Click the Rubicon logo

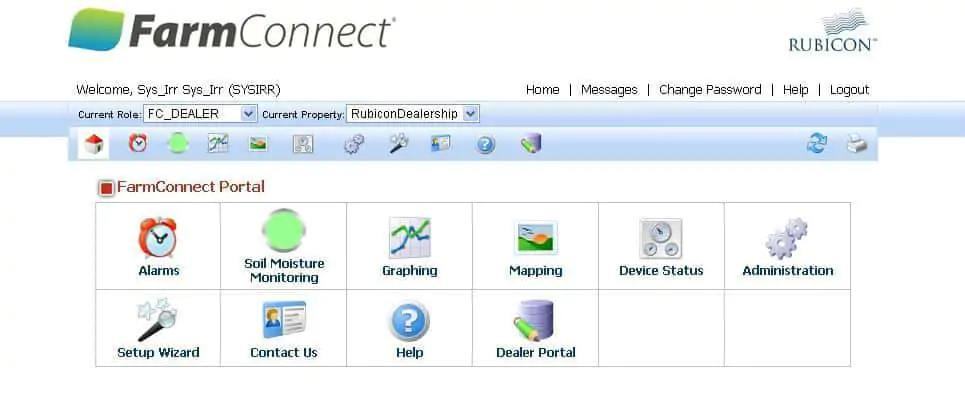pos(833,30)
